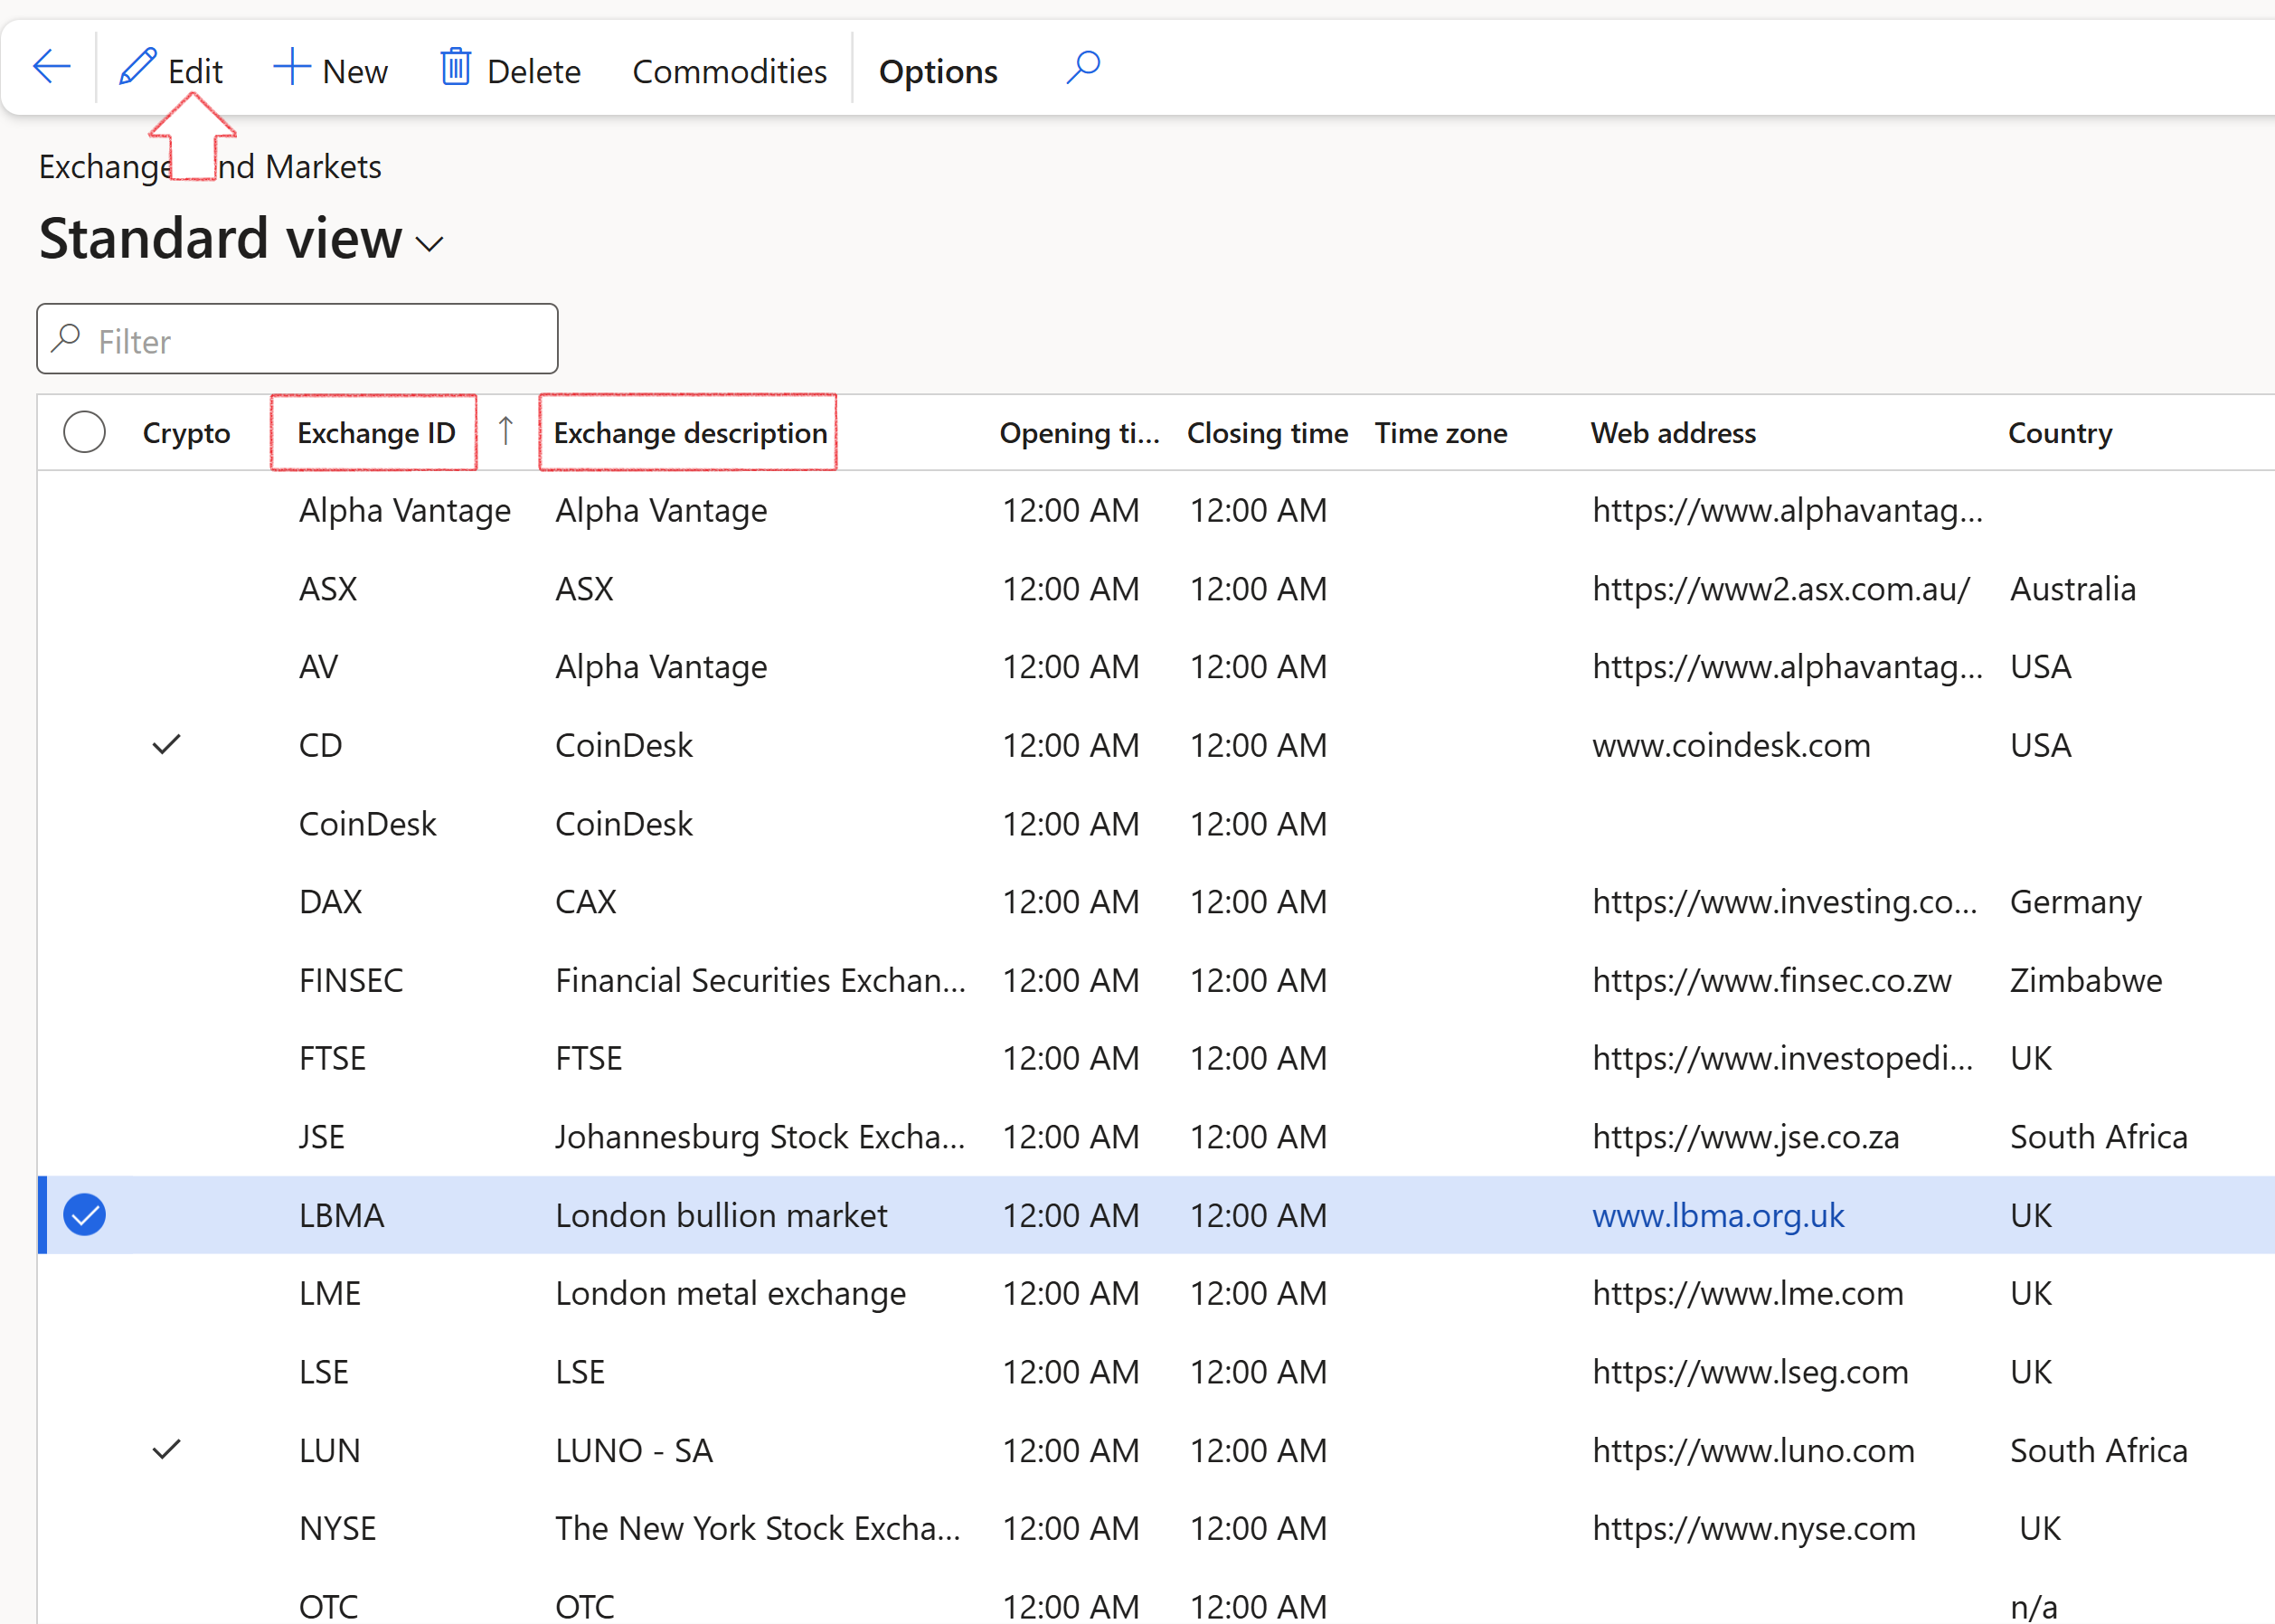
Task: Open the Commodities menu item
Action: coord(729,72)
